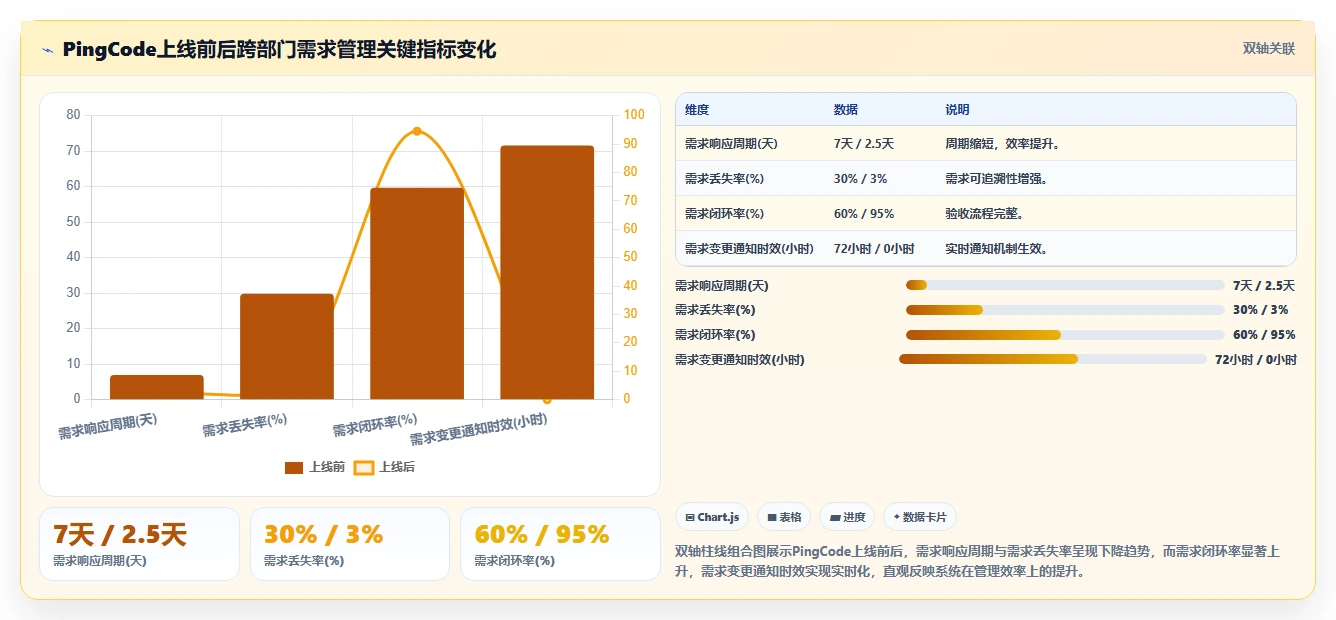Image resolution: width=1336 pixels, height=620 pixels.
Task: Click the text 周期缩短,效率提升。
Action: click(1003, 144)
